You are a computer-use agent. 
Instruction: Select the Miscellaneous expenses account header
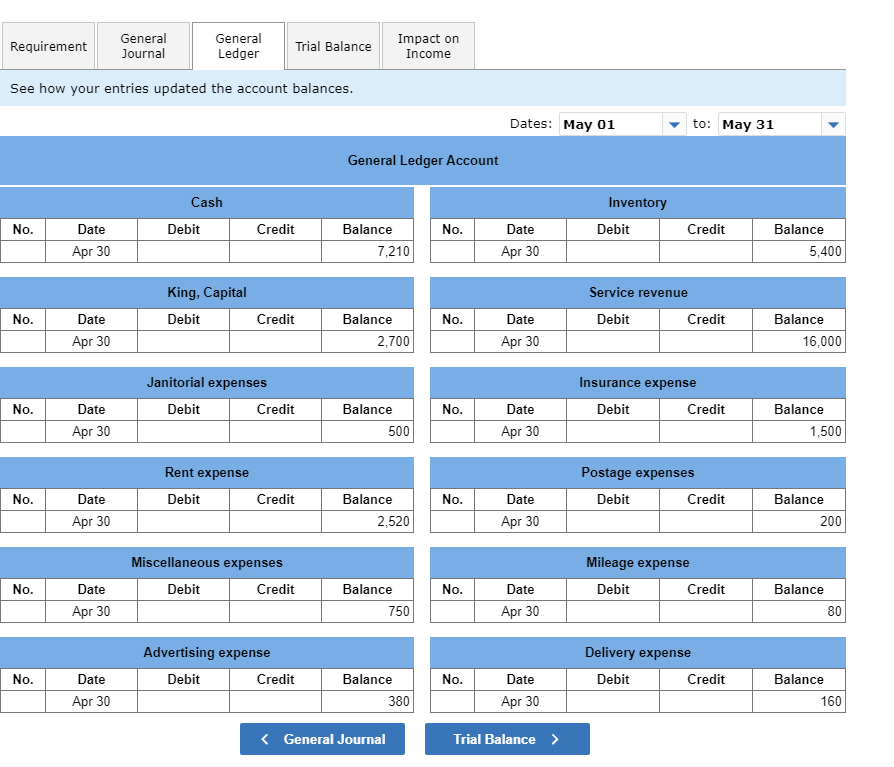click(x=206, y=563)
